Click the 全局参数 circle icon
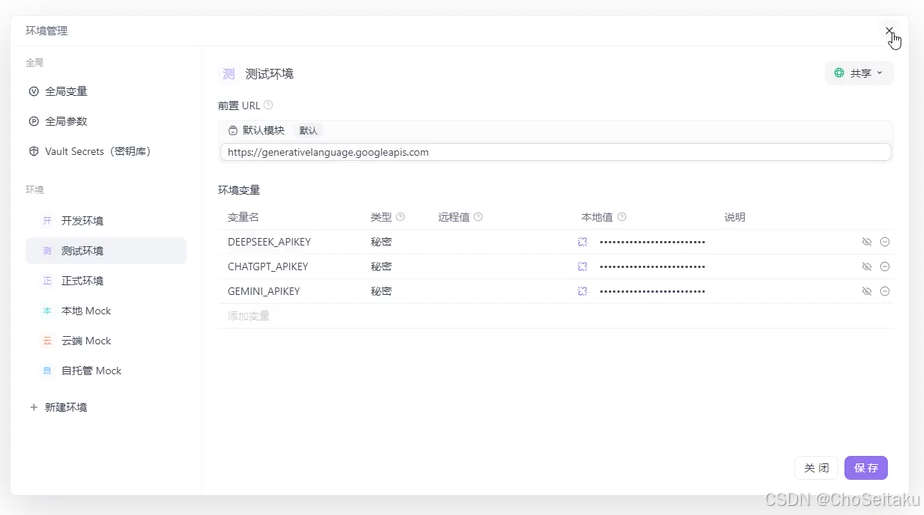924x515 pixels. click(34, 121)
